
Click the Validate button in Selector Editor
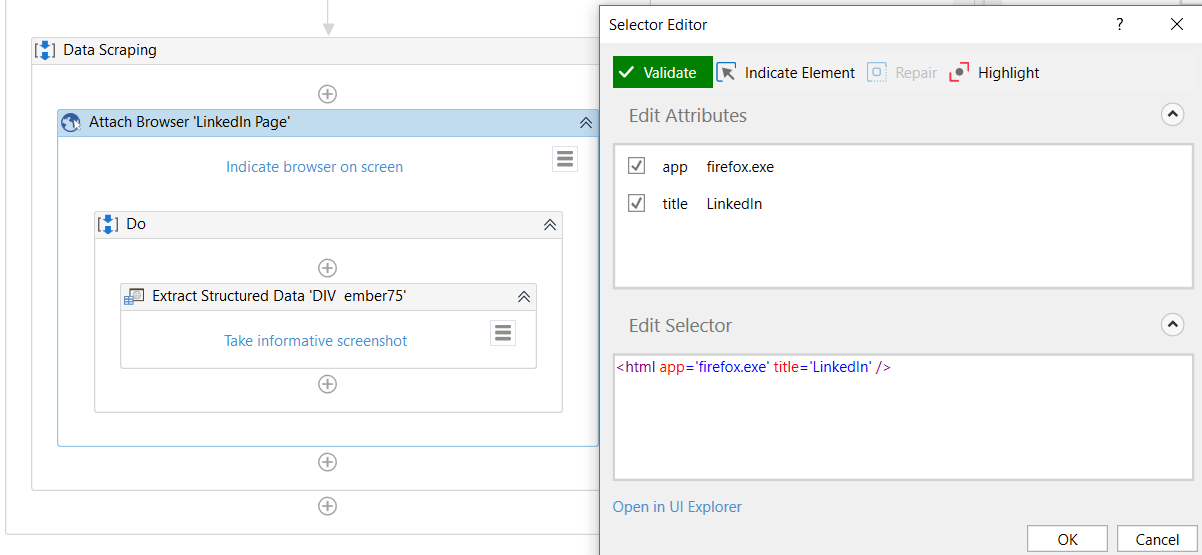[x=662, y=73]
